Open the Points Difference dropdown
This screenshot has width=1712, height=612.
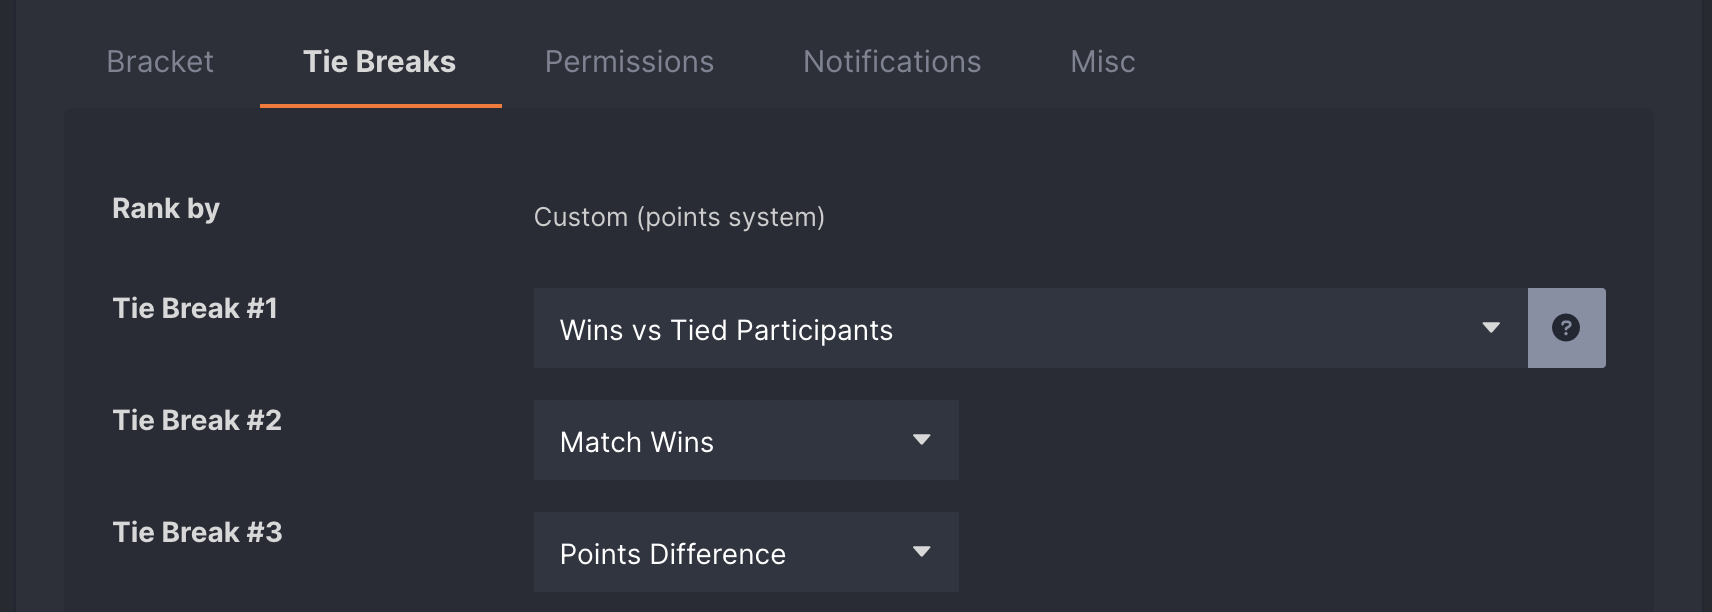[746, 552]
